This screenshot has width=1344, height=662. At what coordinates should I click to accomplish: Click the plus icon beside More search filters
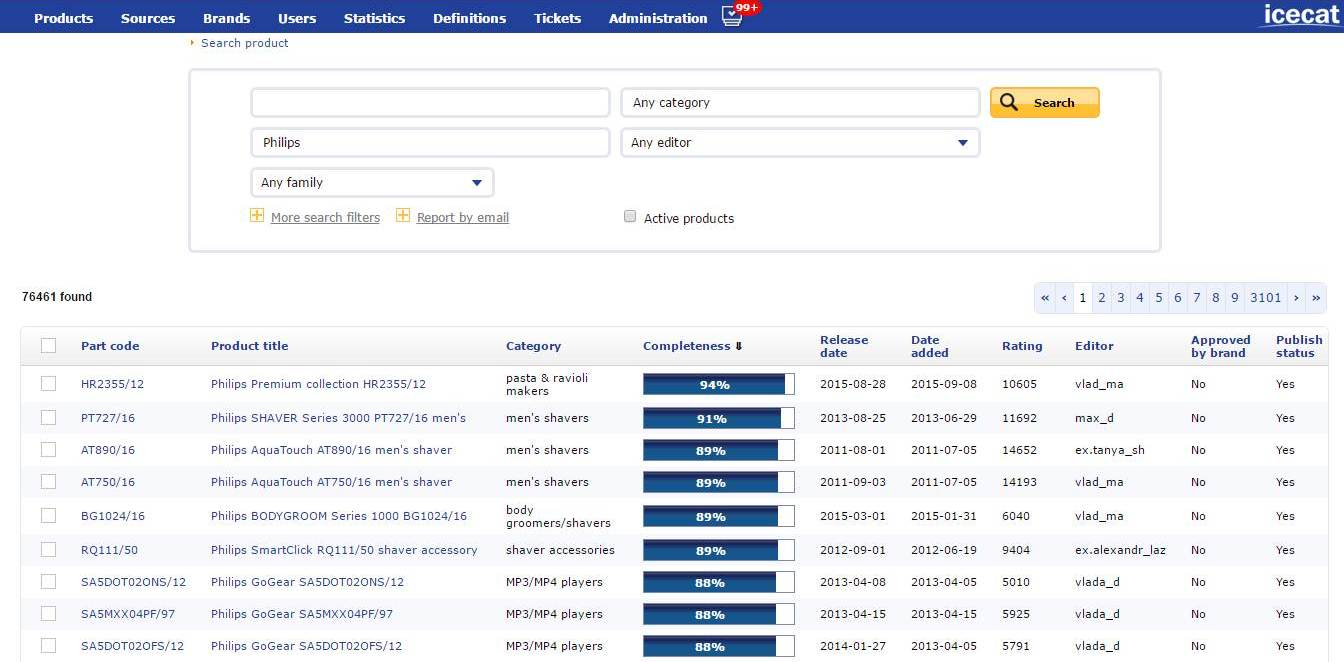click(257, 216)
